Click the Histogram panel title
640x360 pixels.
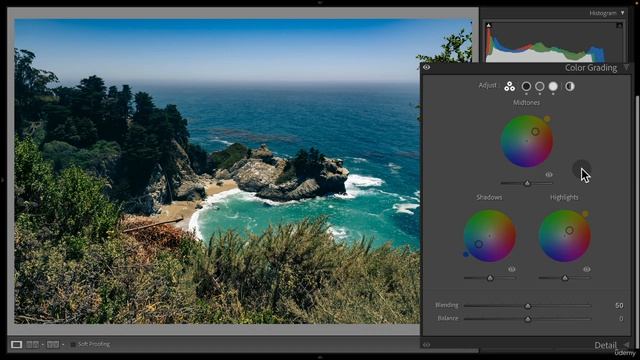click(x=603, y=13)
